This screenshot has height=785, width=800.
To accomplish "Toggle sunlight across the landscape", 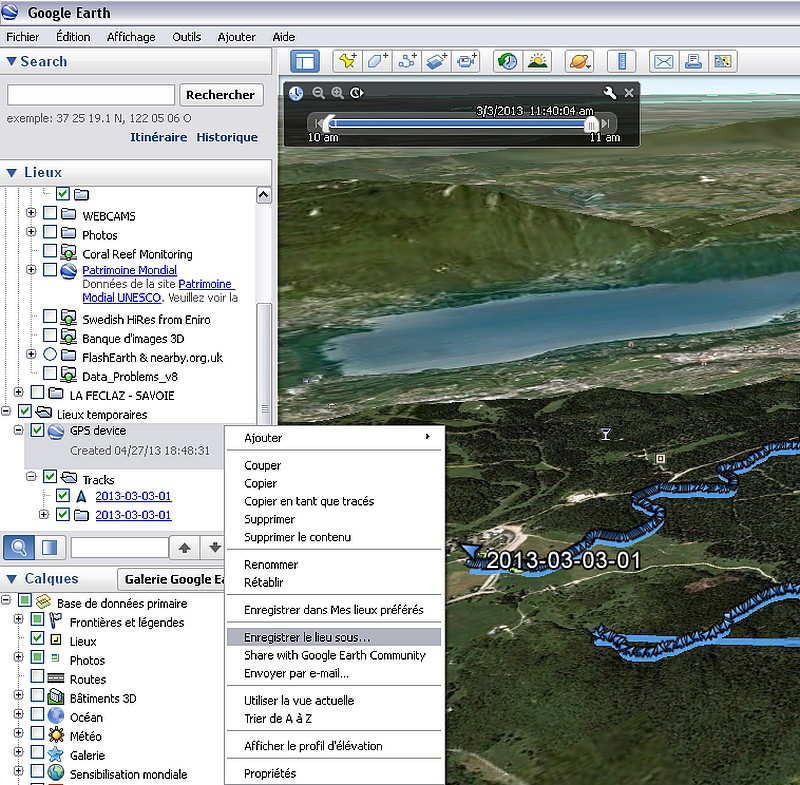I will pos(537,62).
